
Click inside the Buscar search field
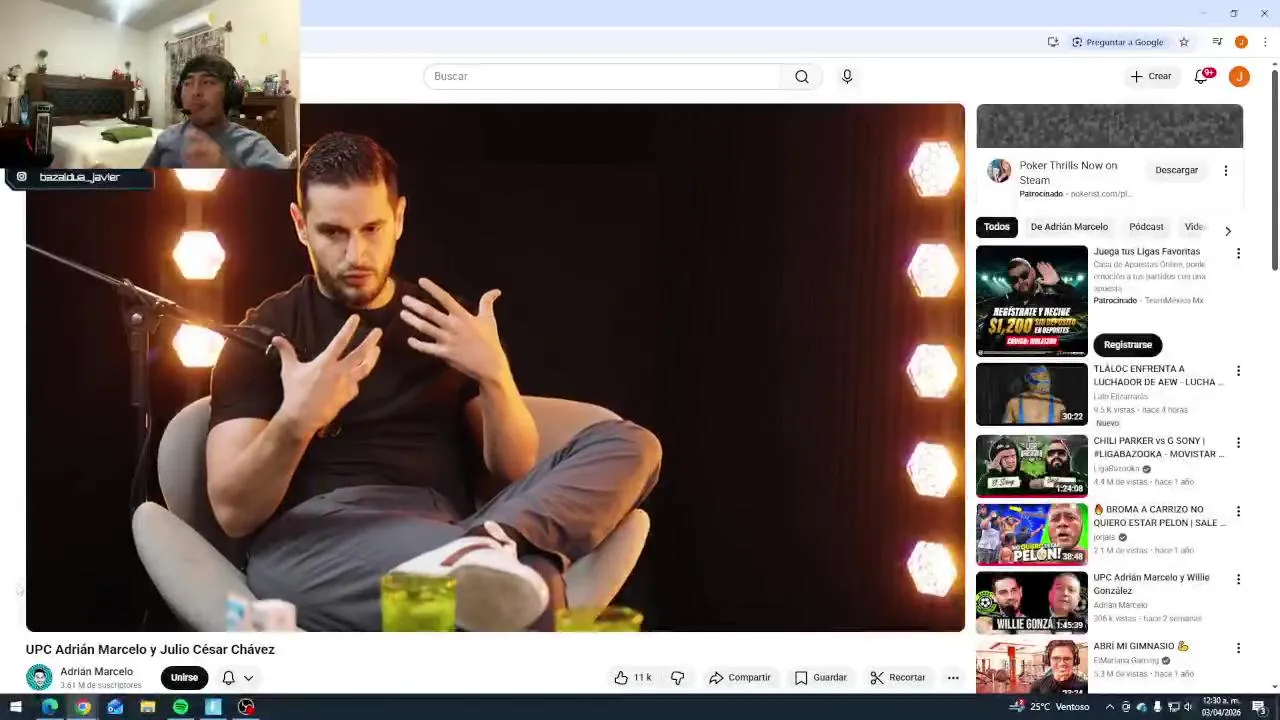[x=603, y=77]
